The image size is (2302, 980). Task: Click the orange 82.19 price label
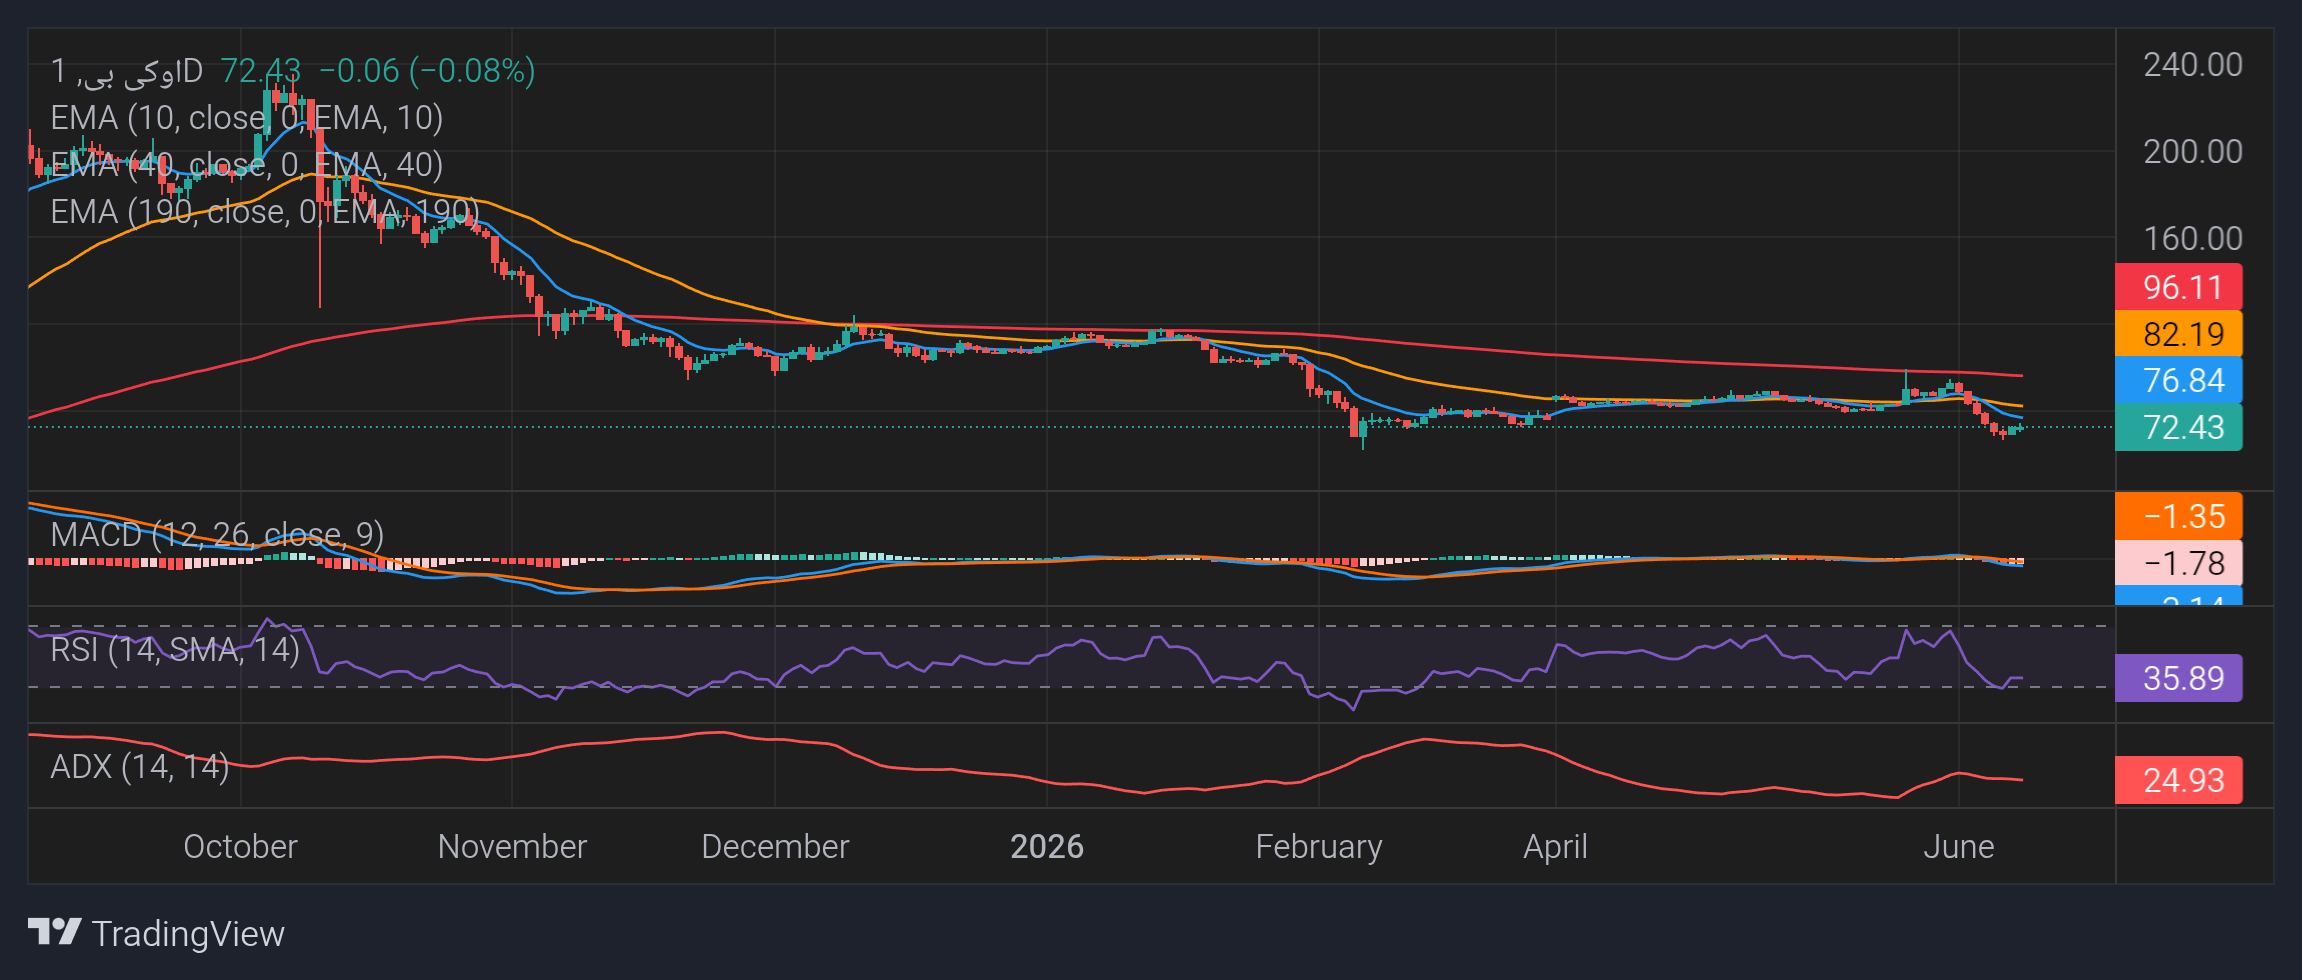2179,334
